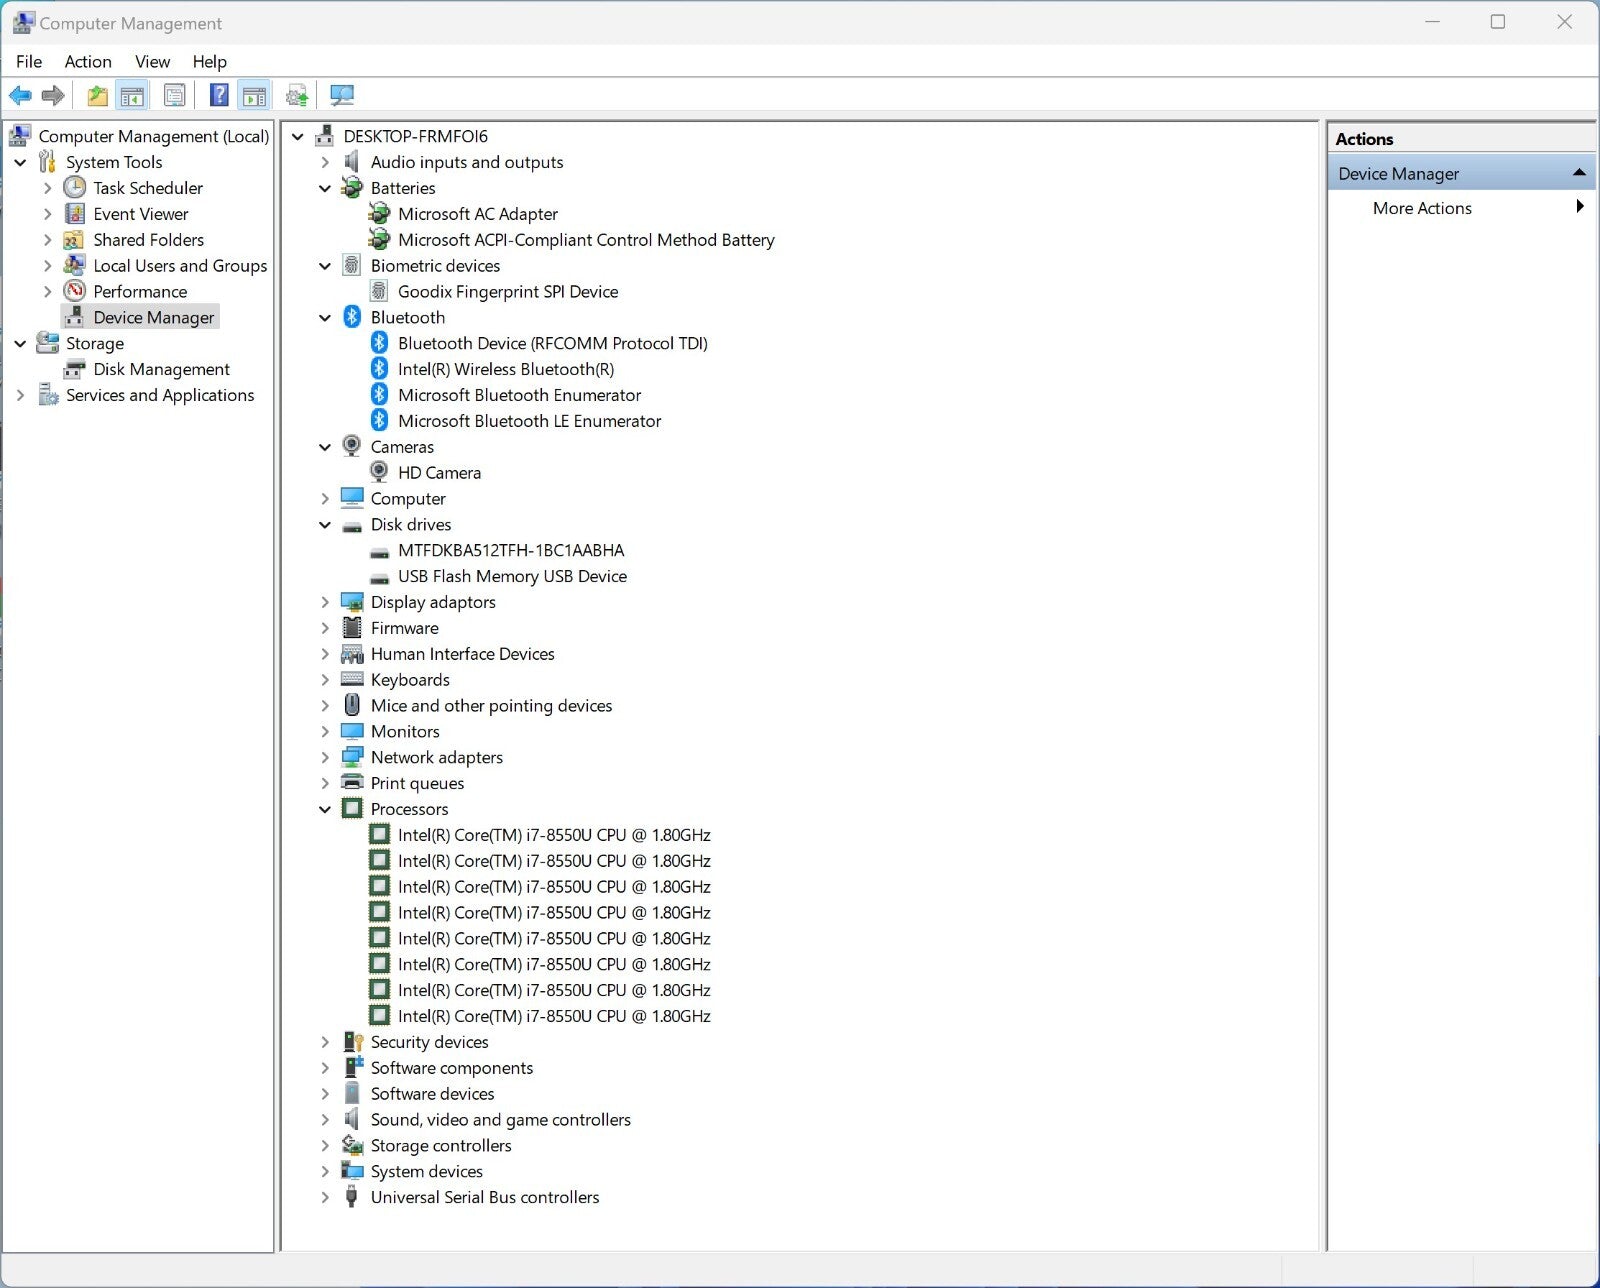Click the Print queues printer icon

point(352,782)
